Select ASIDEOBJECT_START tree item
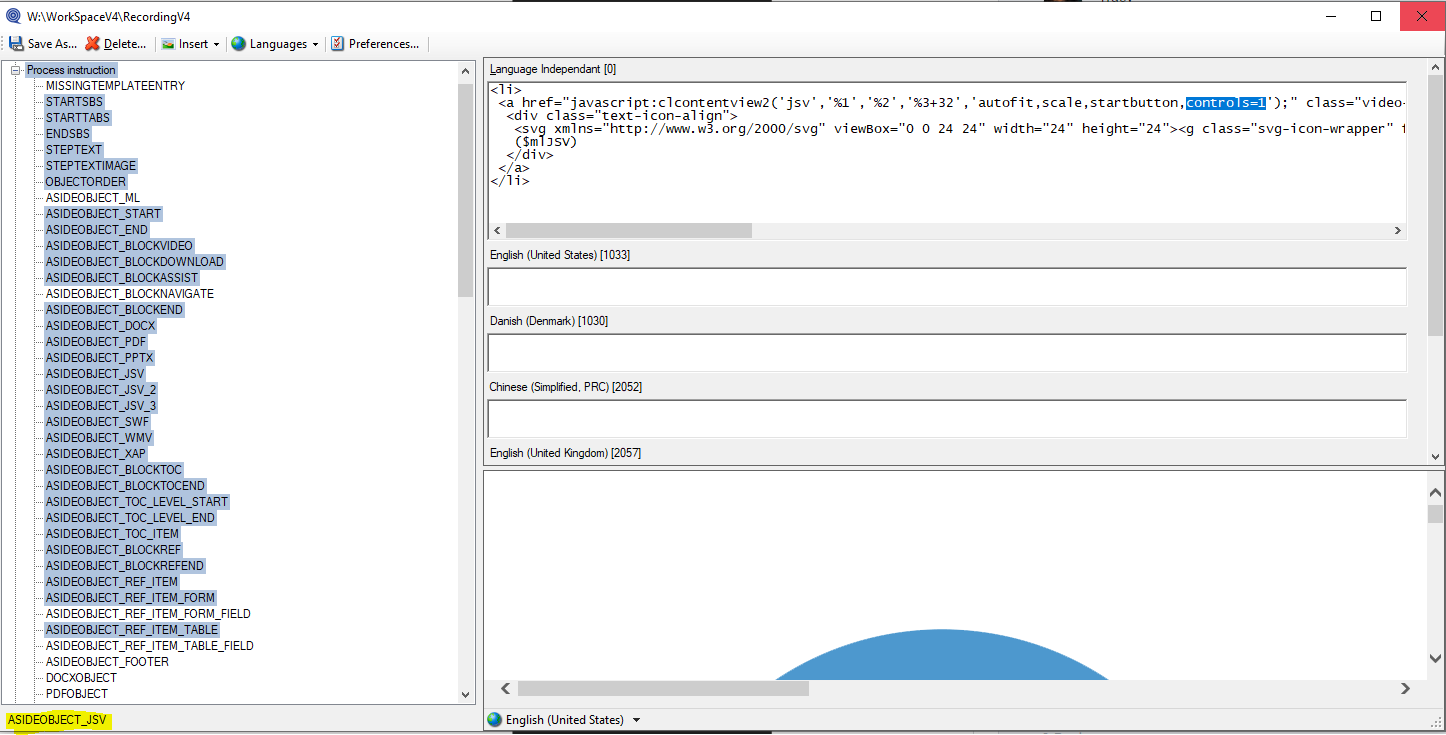Screen dimensions: 1446x735 click(103, 214)
